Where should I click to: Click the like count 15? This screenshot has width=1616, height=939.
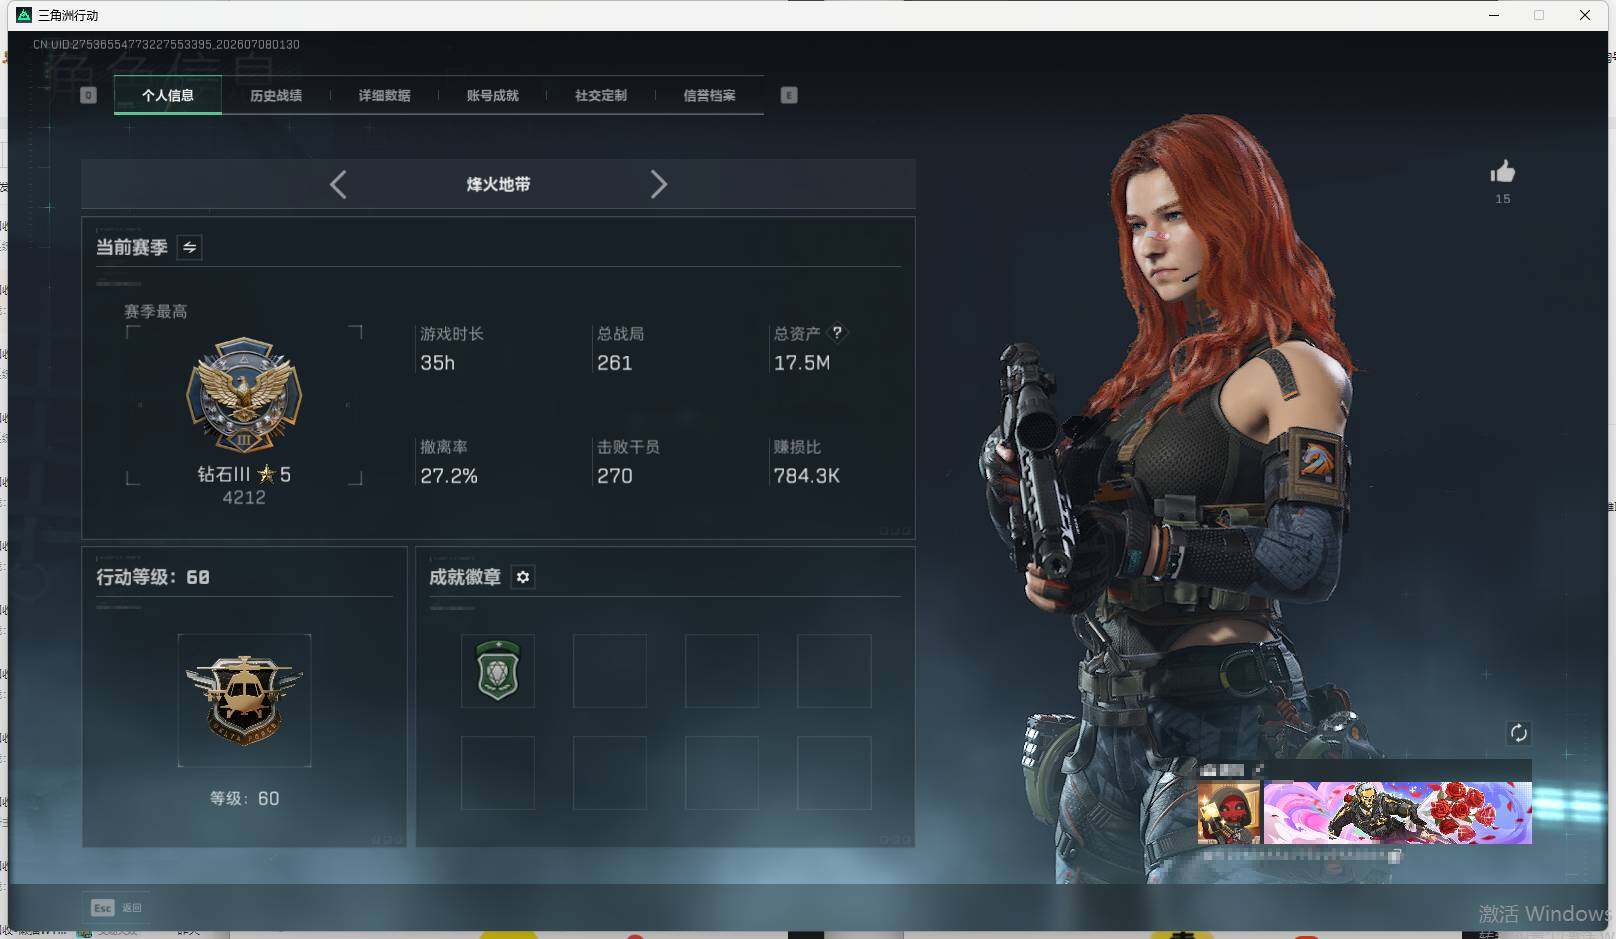[x=1503, y=199]
